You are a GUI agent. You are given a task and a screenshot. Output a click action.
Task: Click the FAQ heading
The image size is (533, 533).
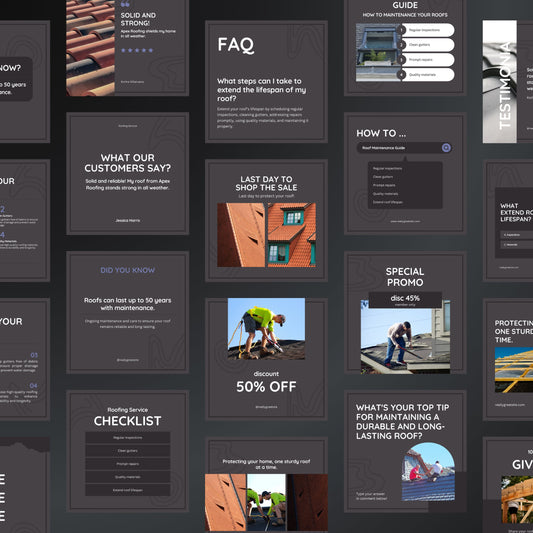coord(236,45)
